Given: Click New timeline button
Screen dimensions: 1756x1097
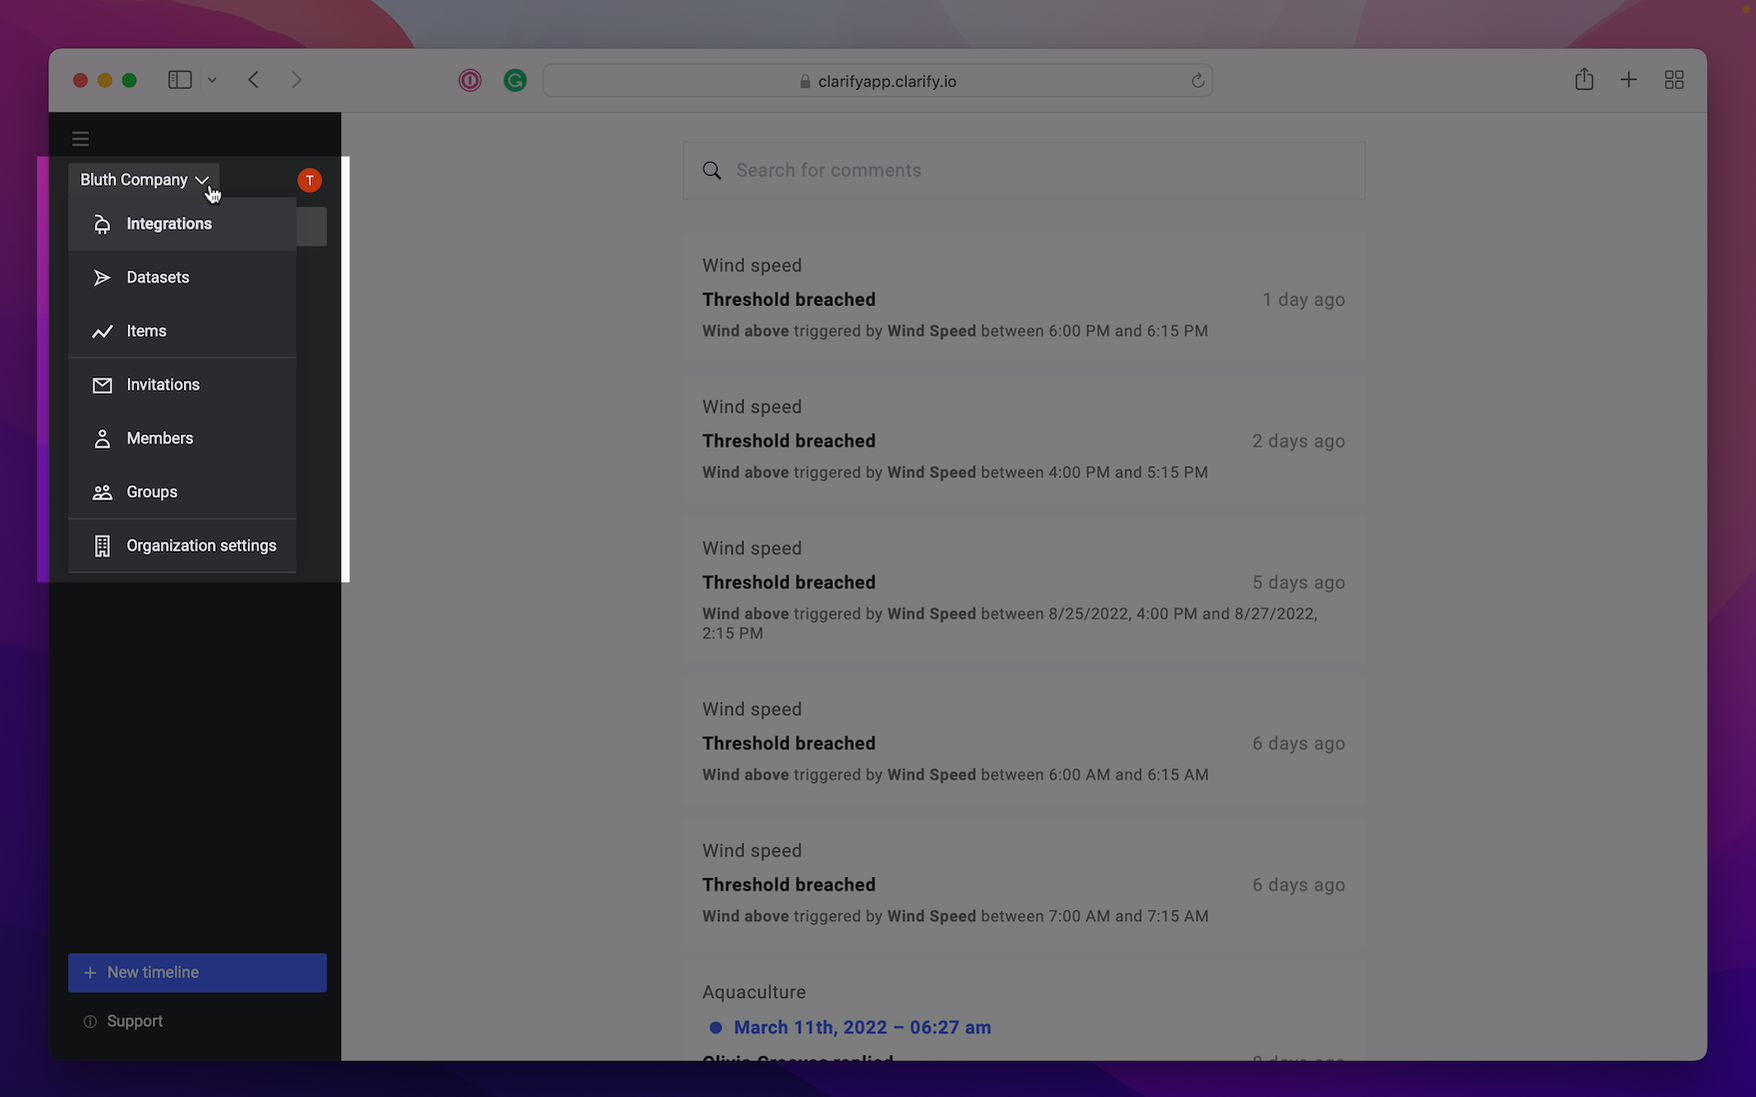Looking at the screenshot, I should [x=197, y=972].
